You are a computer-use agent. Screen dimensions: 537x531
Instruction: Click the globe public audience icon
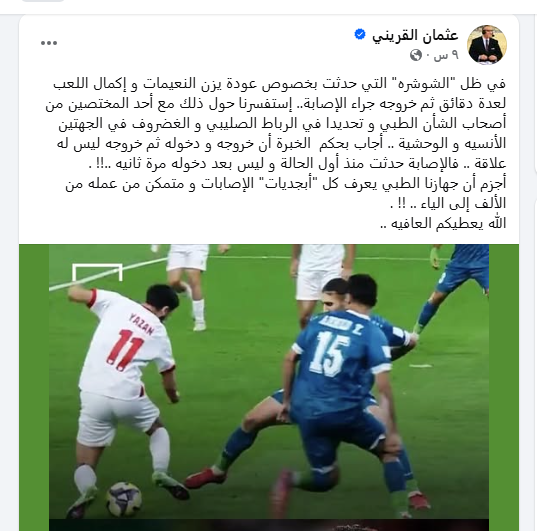[x=416, y=55]
